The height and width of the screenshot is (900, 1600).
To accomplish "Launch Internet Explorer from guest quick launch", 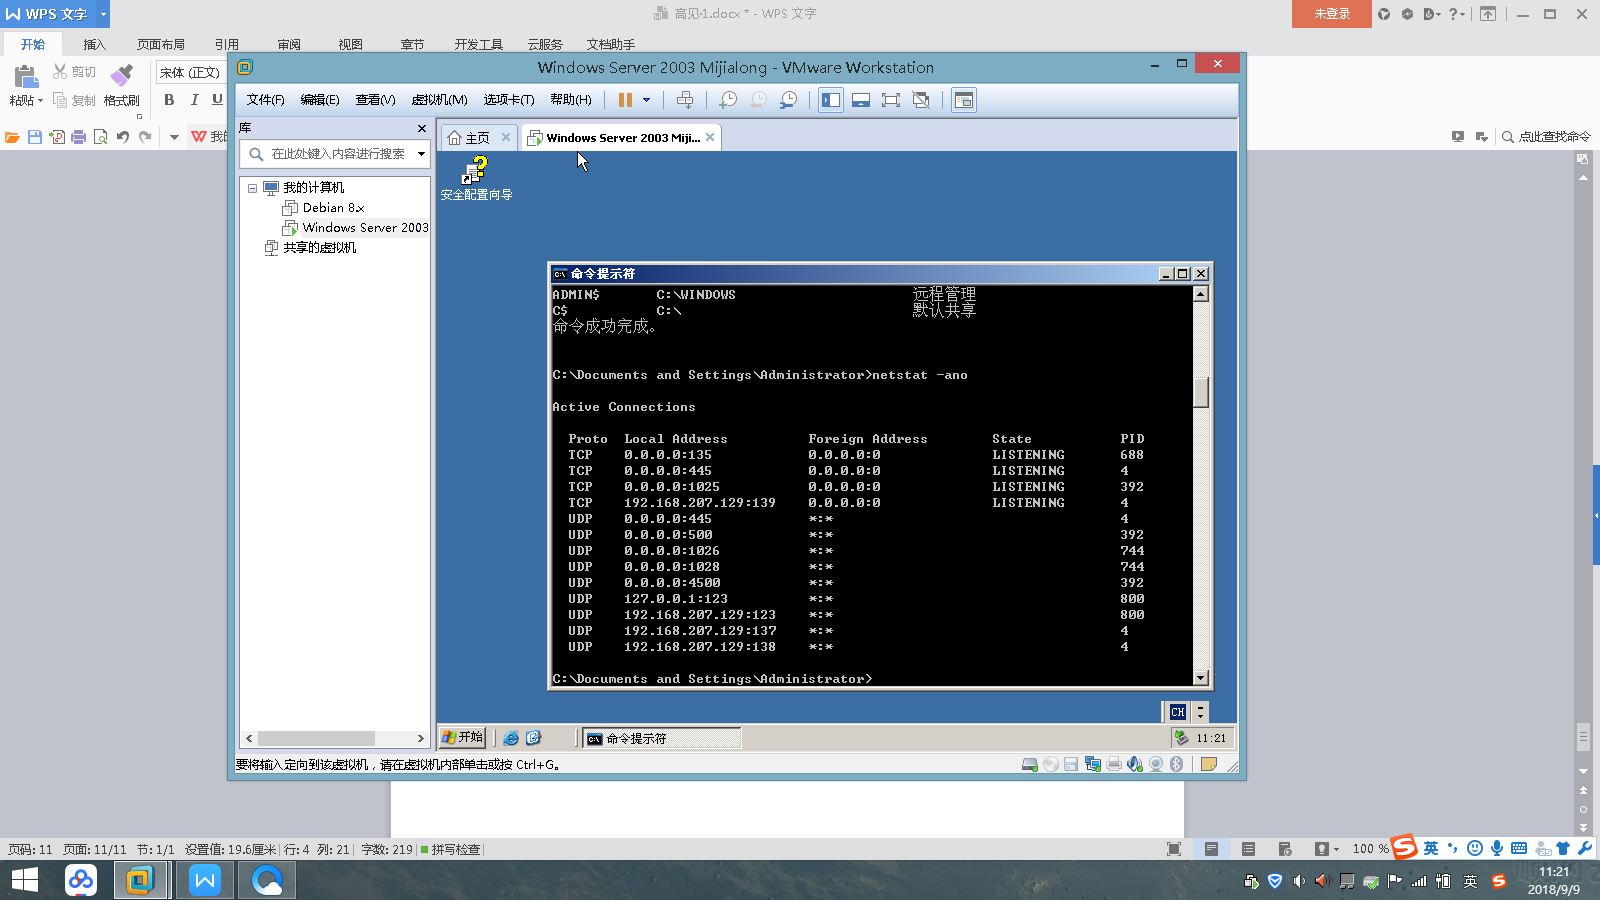I will pos(511,738).
